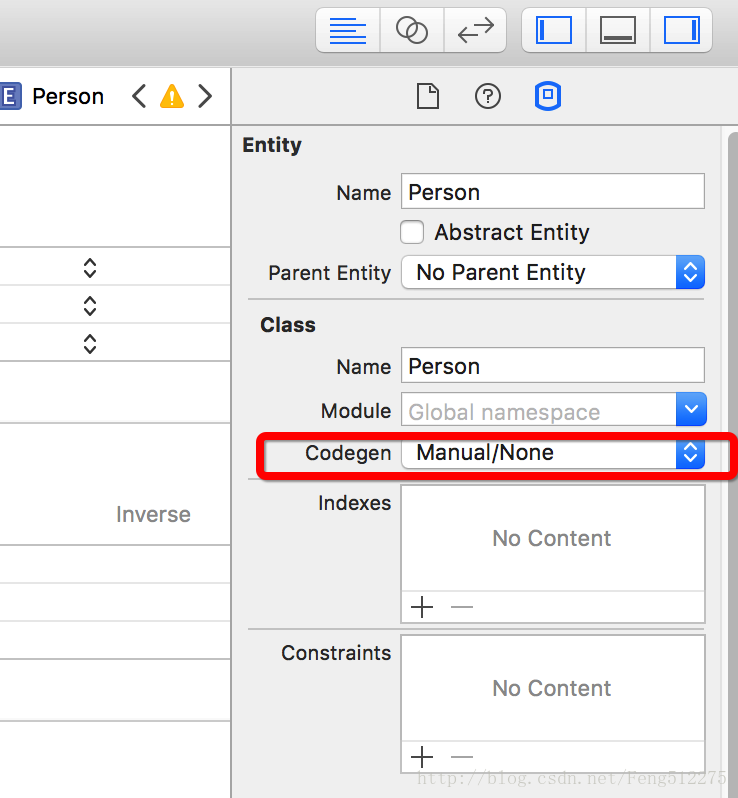This screenshot has width=738, height=798.
Task: Open the Assistant editor
Action: (412, 30)
